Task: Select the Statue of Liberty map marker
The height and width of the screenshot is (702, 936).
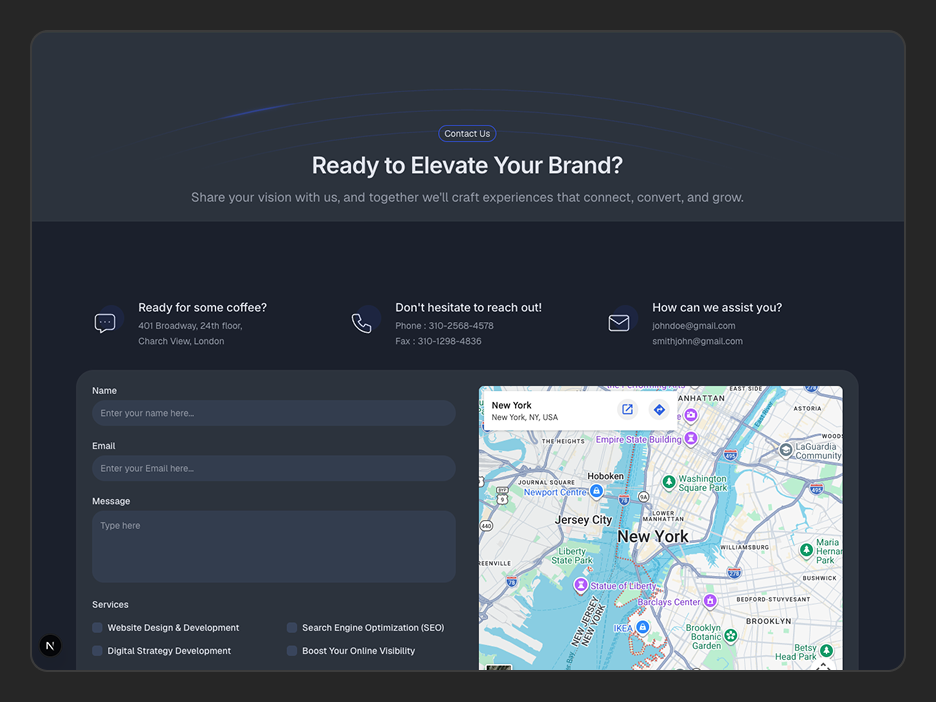Action: (580, 585)
